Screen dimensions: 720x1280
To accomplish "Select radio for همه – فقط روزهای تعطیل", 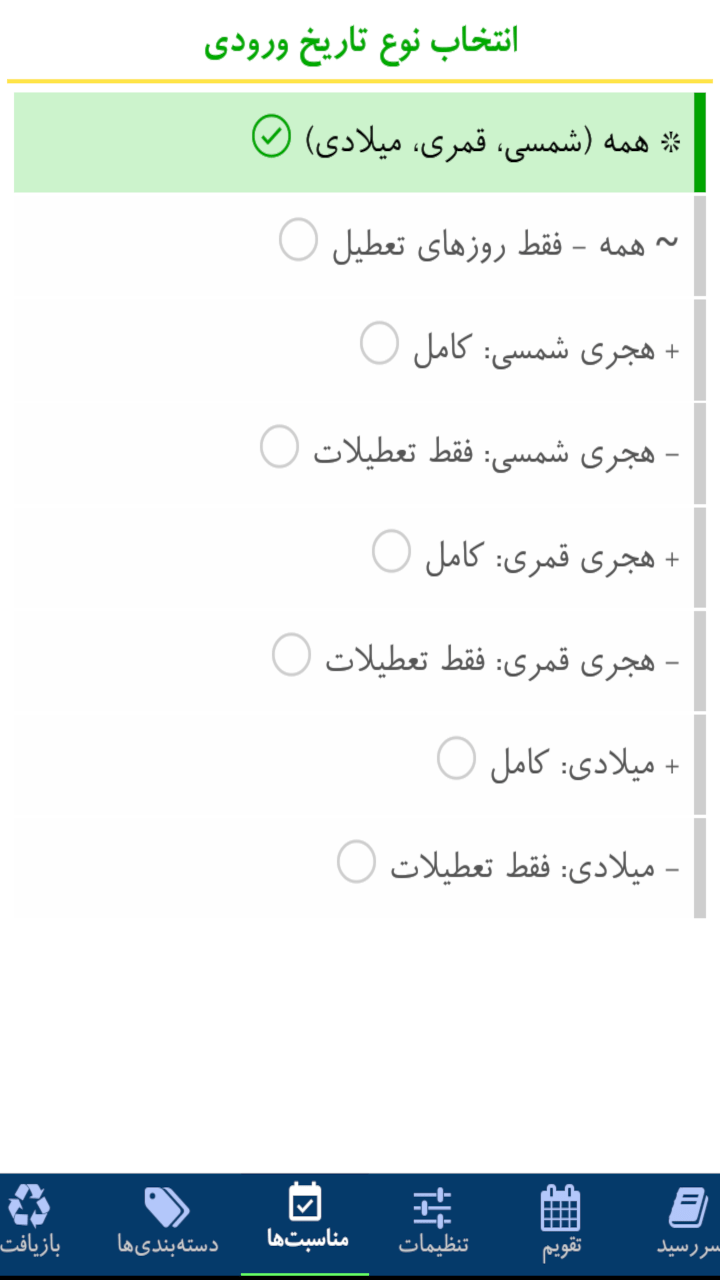I will (298, 241).
